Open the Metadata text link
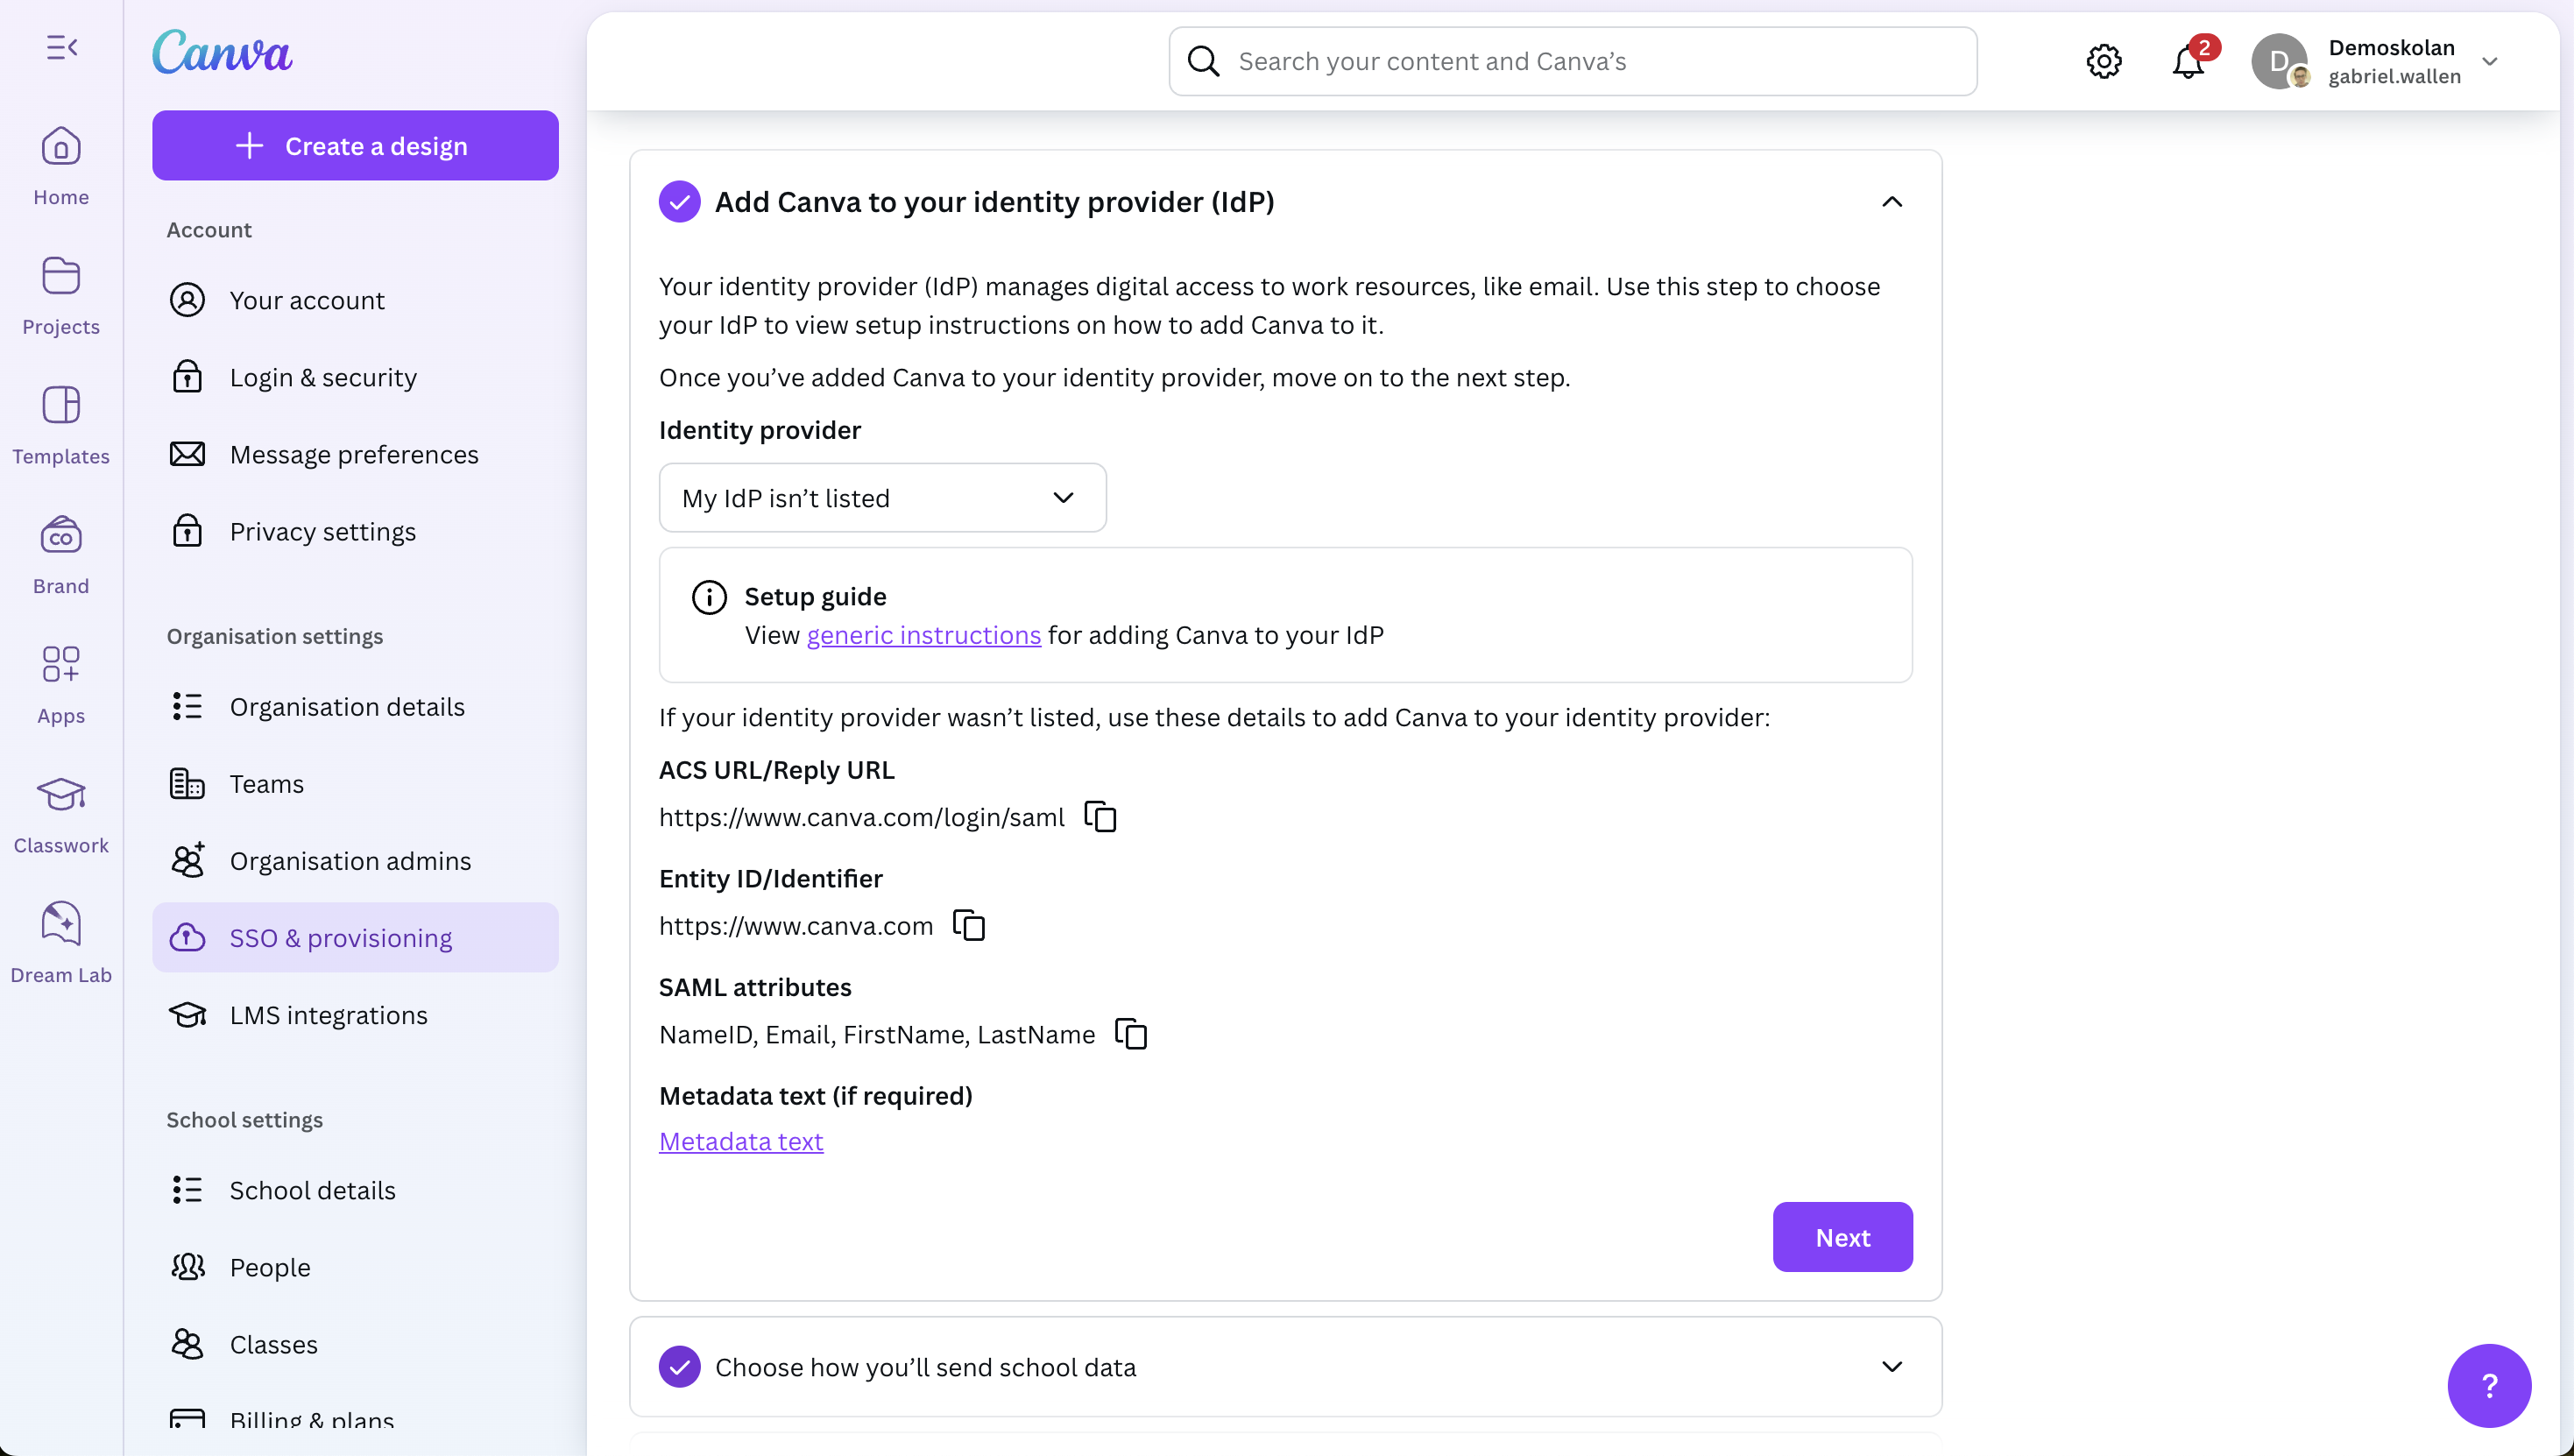 click(x=741, y=1141)
